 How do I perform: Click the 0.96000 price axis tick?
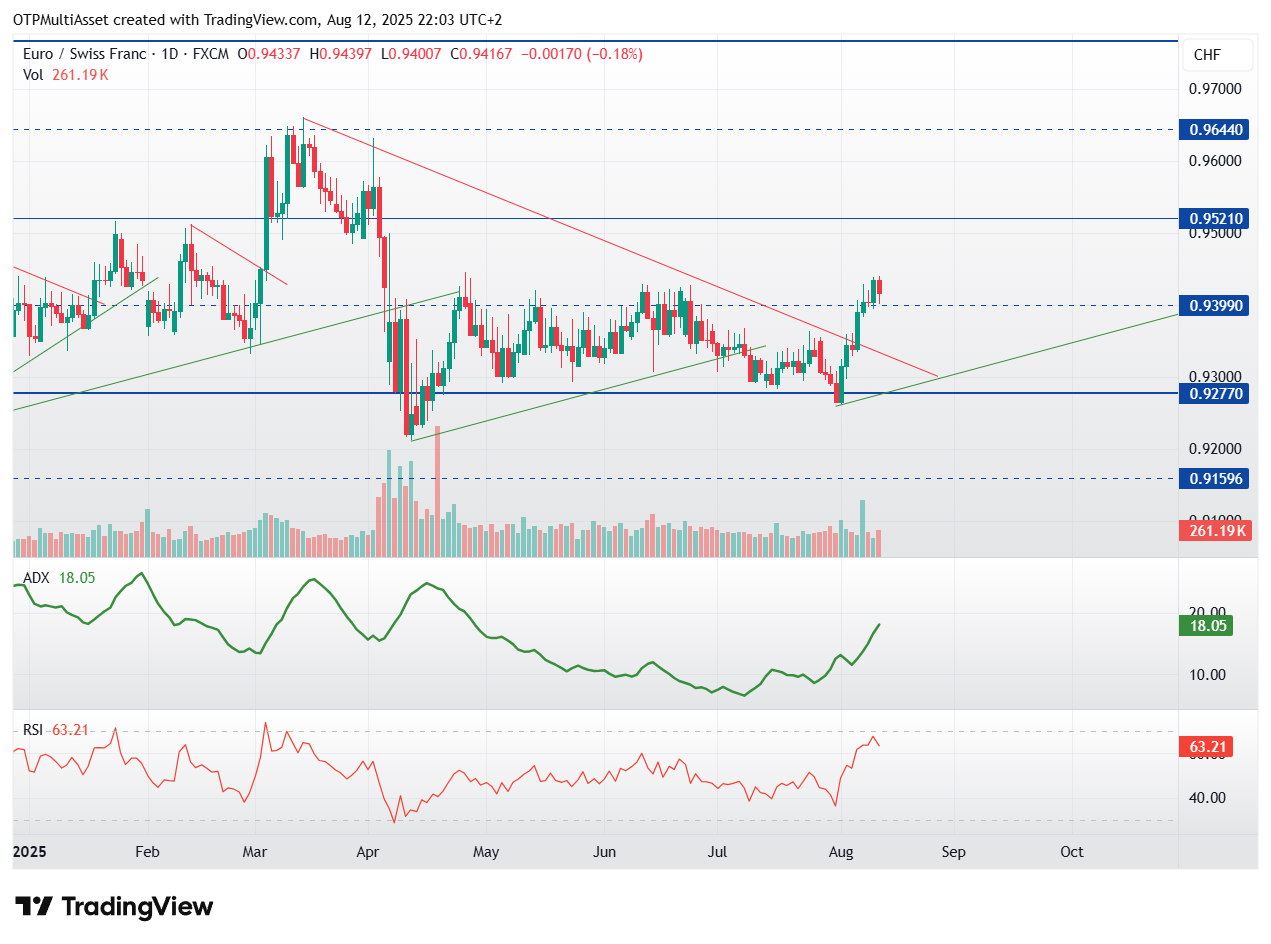[1215, 161]
